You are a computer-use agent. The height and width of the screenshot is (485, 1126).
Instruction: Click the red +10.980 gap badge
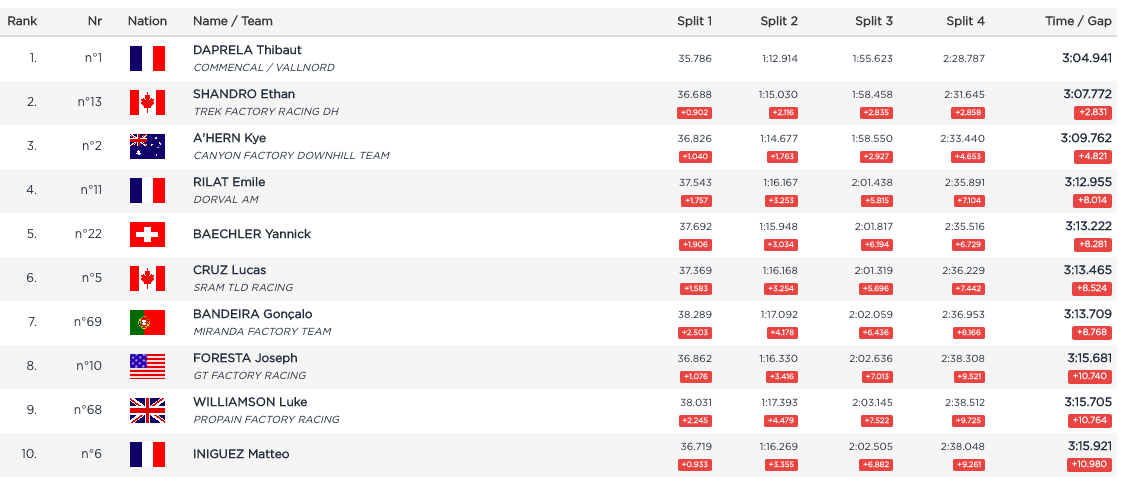1091,464
